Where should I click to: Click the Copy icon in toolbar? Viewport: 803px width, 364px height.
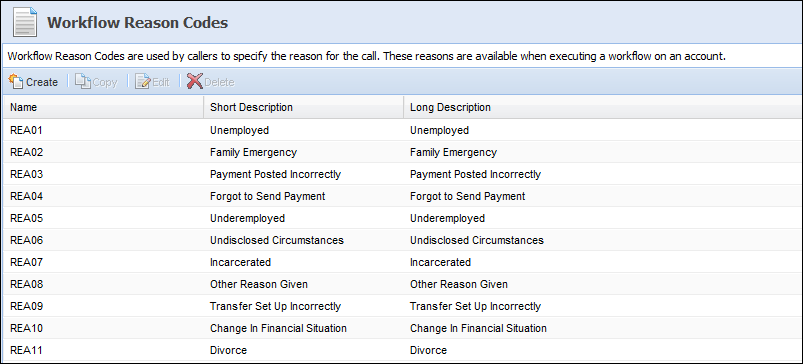(82, 81)
